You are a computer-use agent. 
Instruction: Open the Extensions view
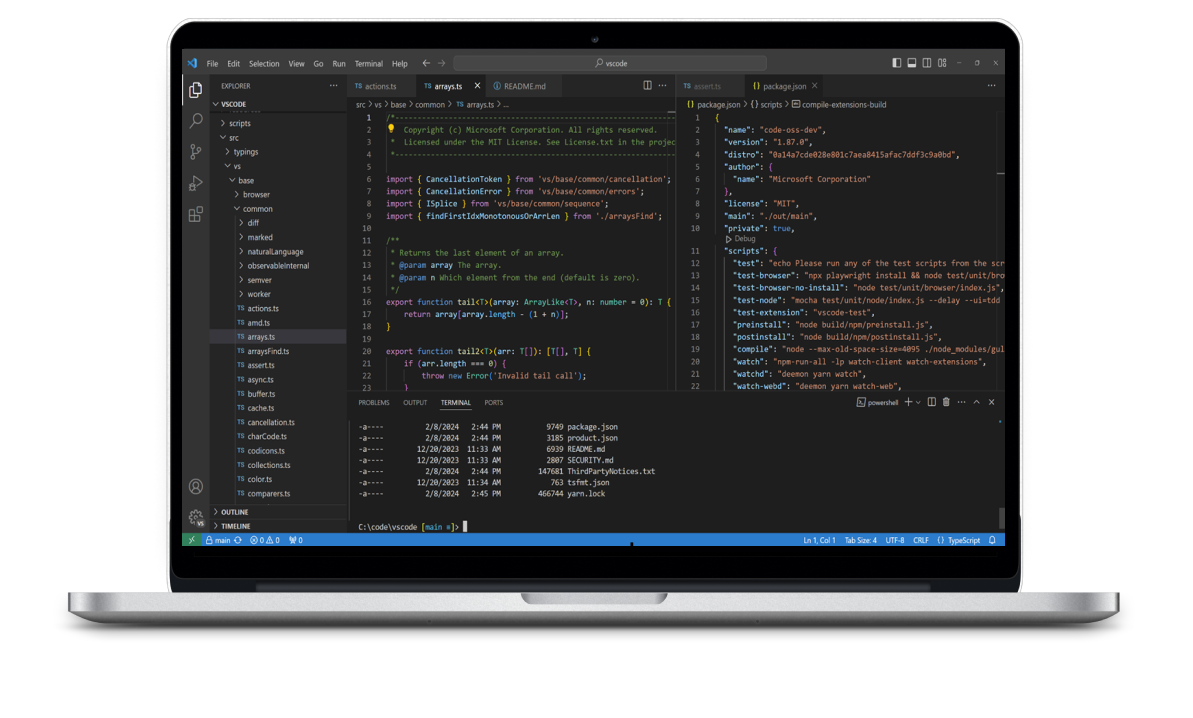(196, 214)
